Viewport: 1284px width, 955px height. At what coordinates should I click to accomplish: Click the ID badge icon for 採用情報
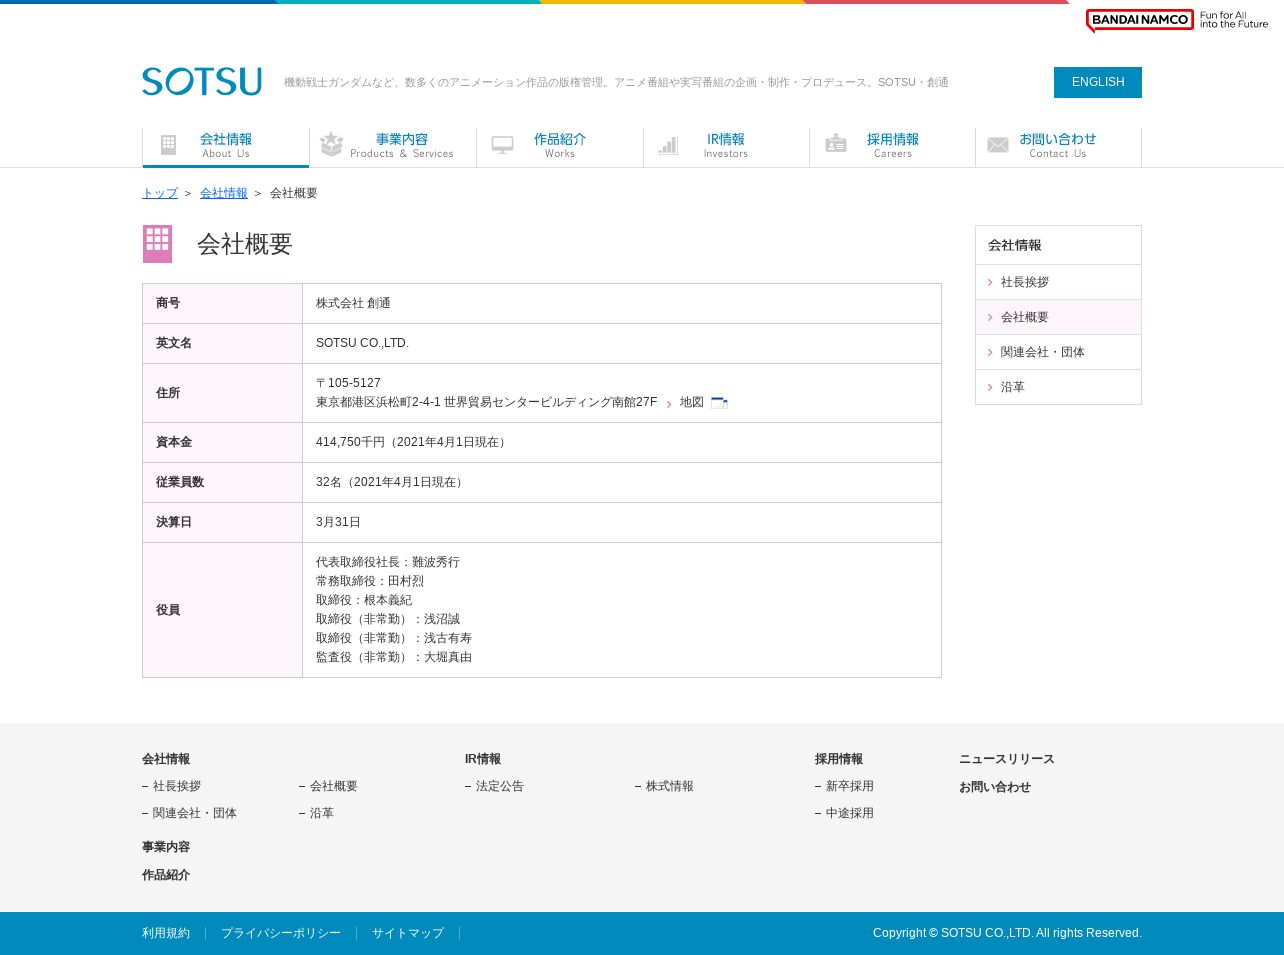click(836, 145)
